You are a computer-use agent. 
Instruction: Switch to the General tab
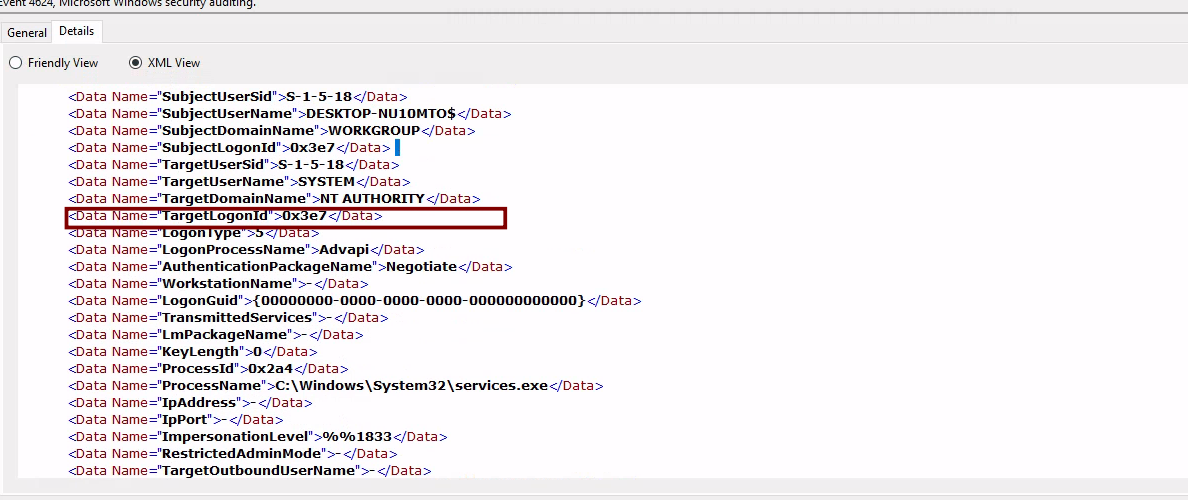(x=27, y=33)
